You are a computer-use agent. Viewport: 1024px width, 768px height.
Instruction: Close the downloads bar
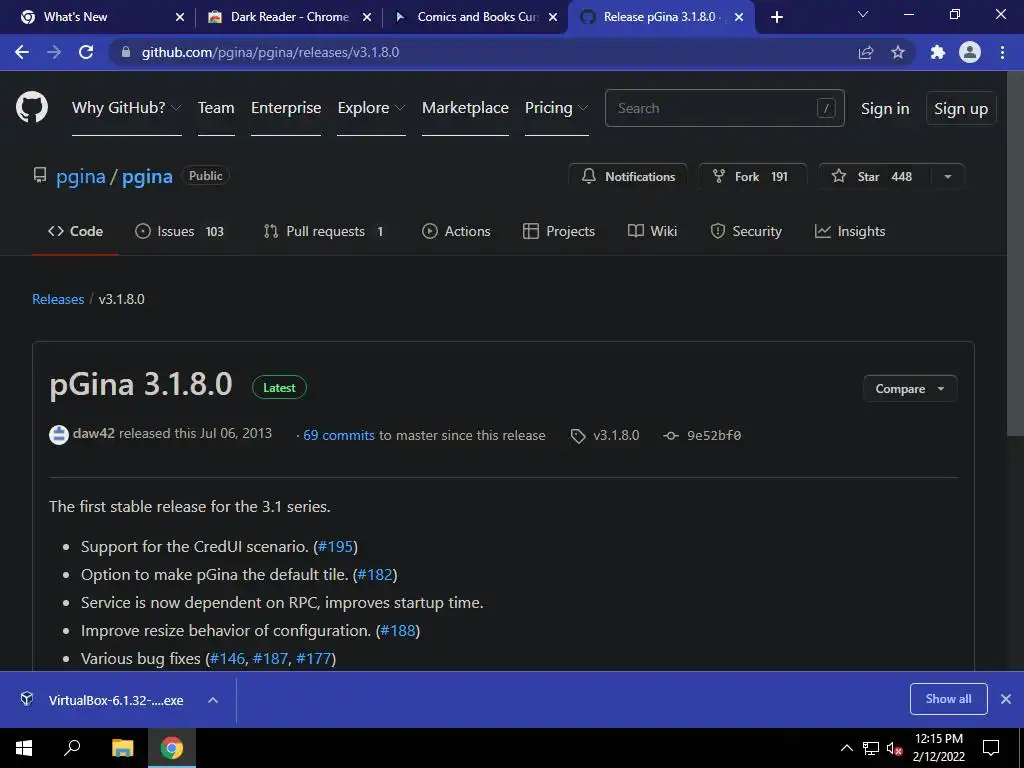1006,699
